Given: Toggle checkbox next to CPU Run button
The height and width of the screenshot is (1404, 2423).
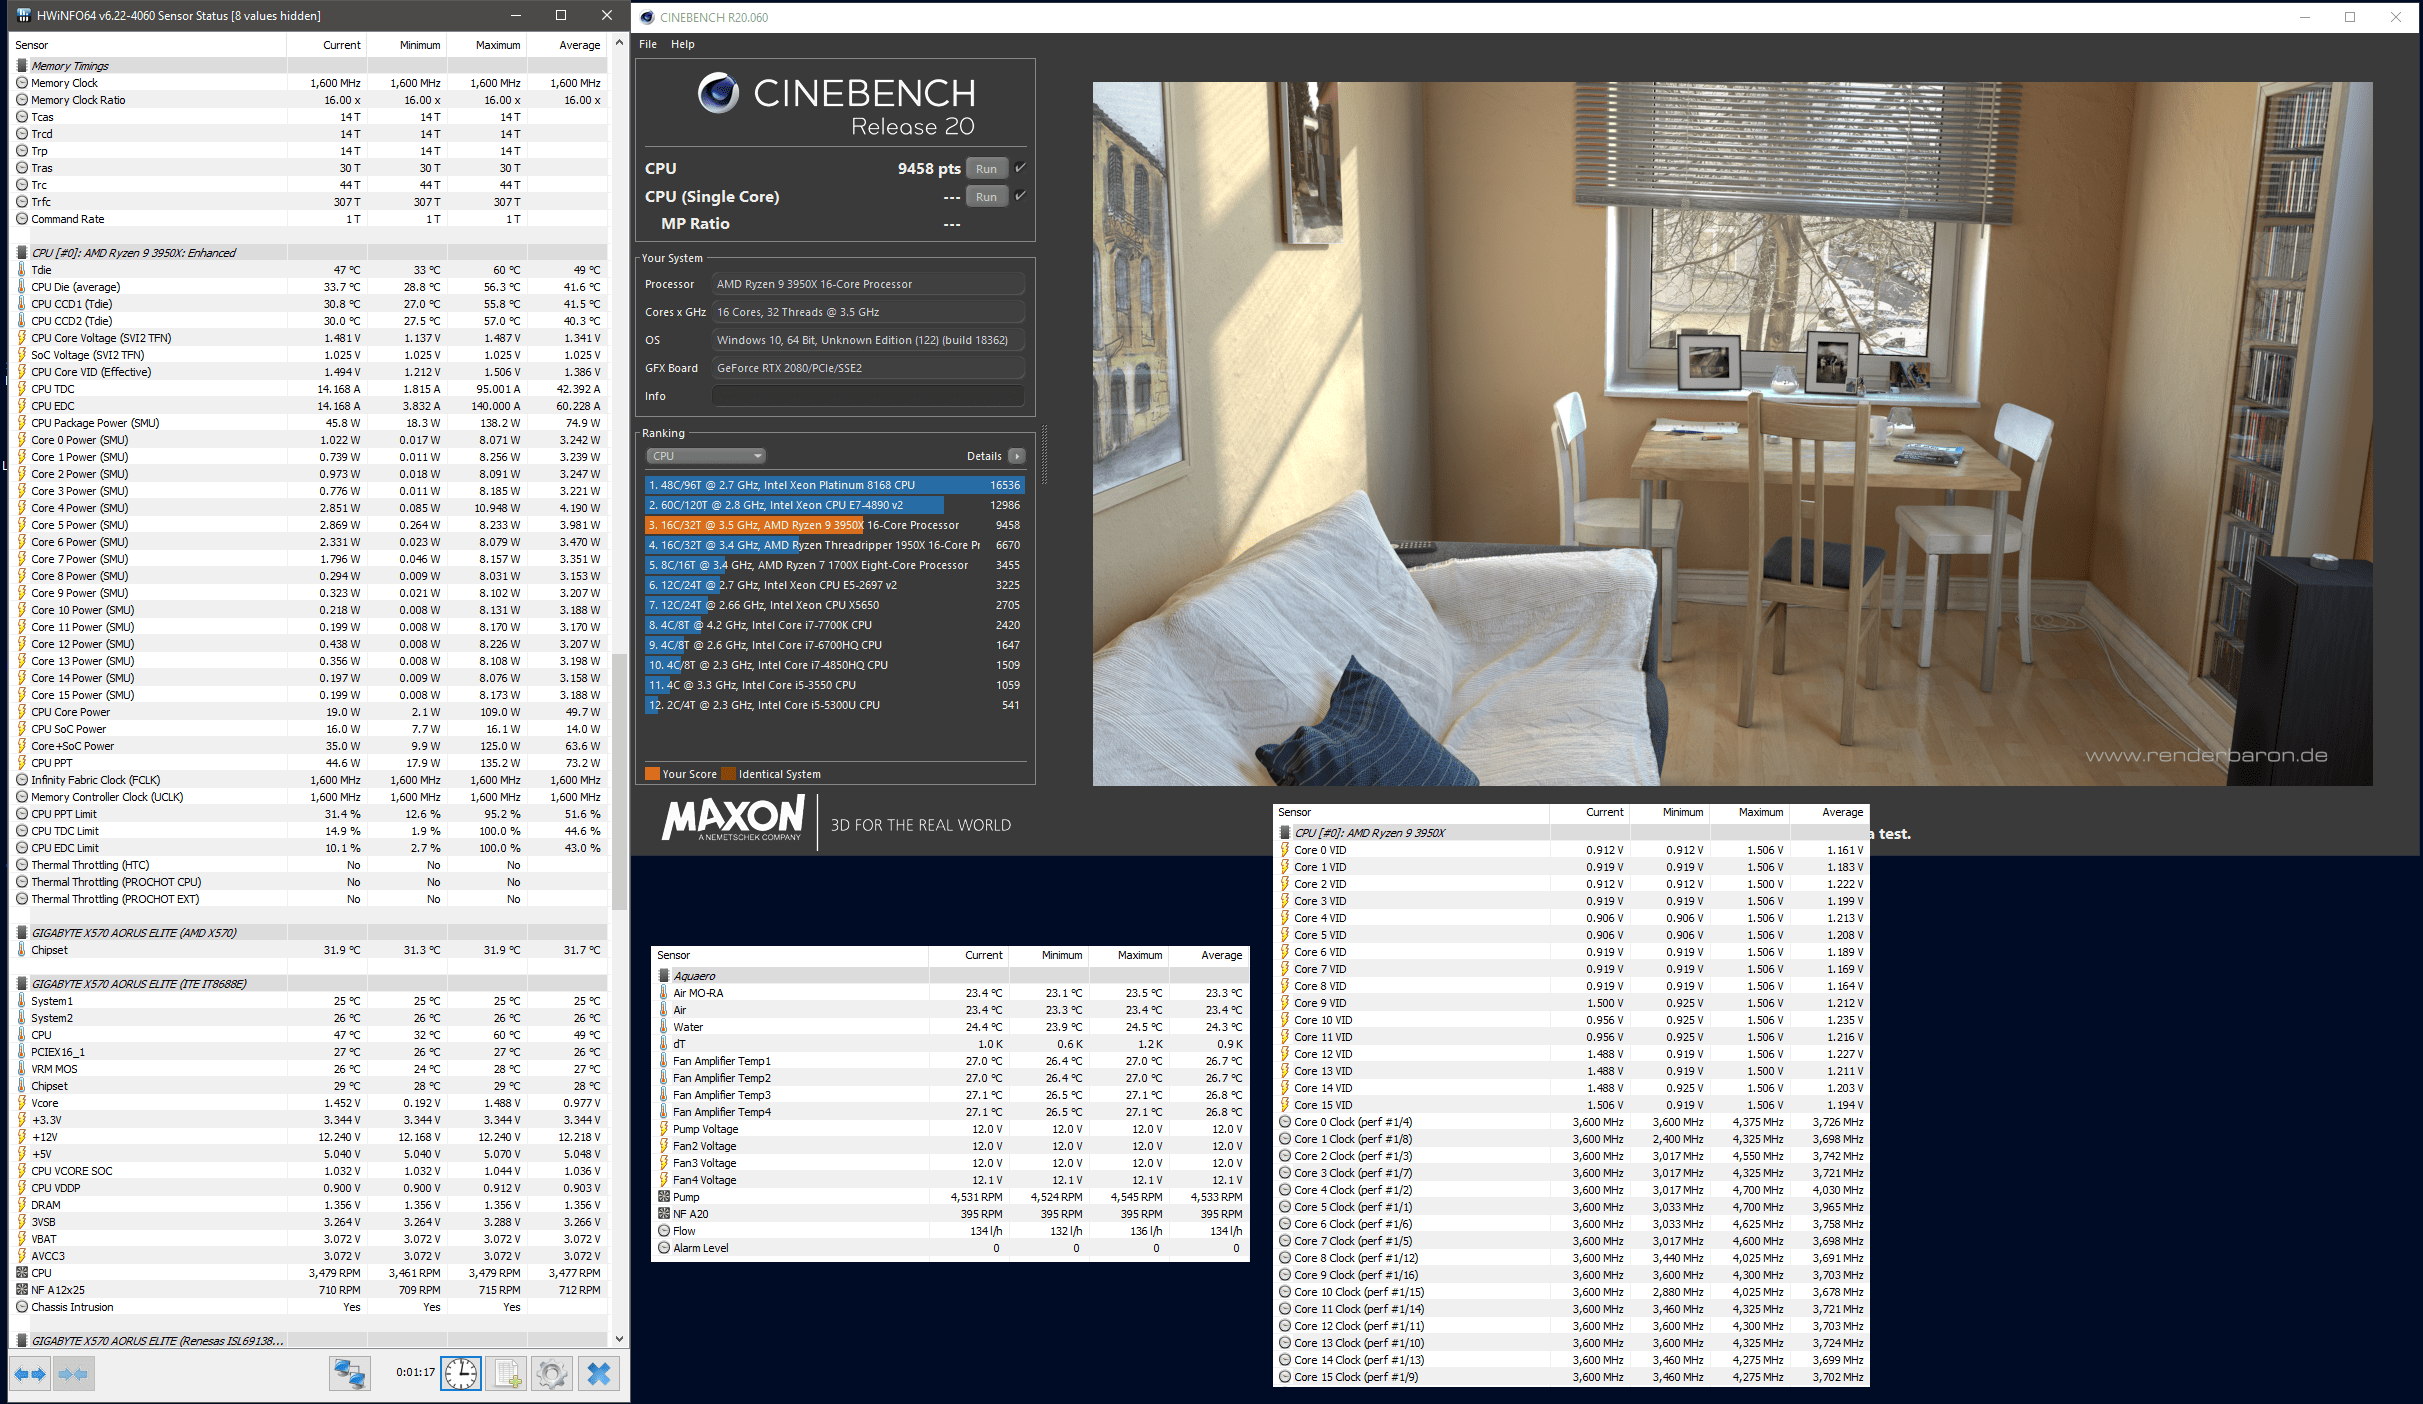Looking at the screenshot, I should click(1020, 168).
